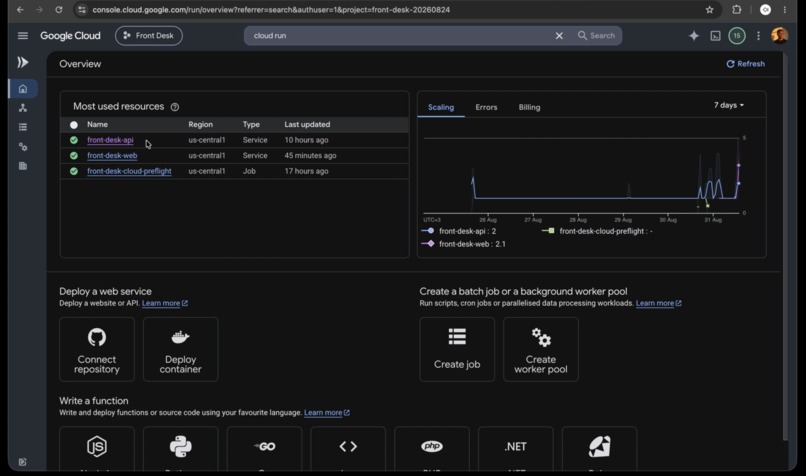
Task: Switch to the Billing tab
Action: pyautogui.click(x=529, y=107)
